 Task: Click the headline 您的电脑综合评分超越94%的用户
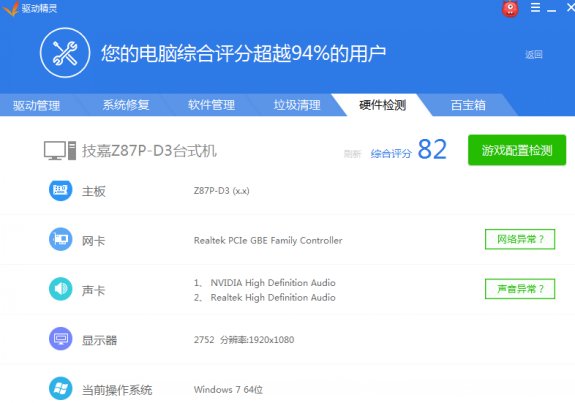click(243, 54)
